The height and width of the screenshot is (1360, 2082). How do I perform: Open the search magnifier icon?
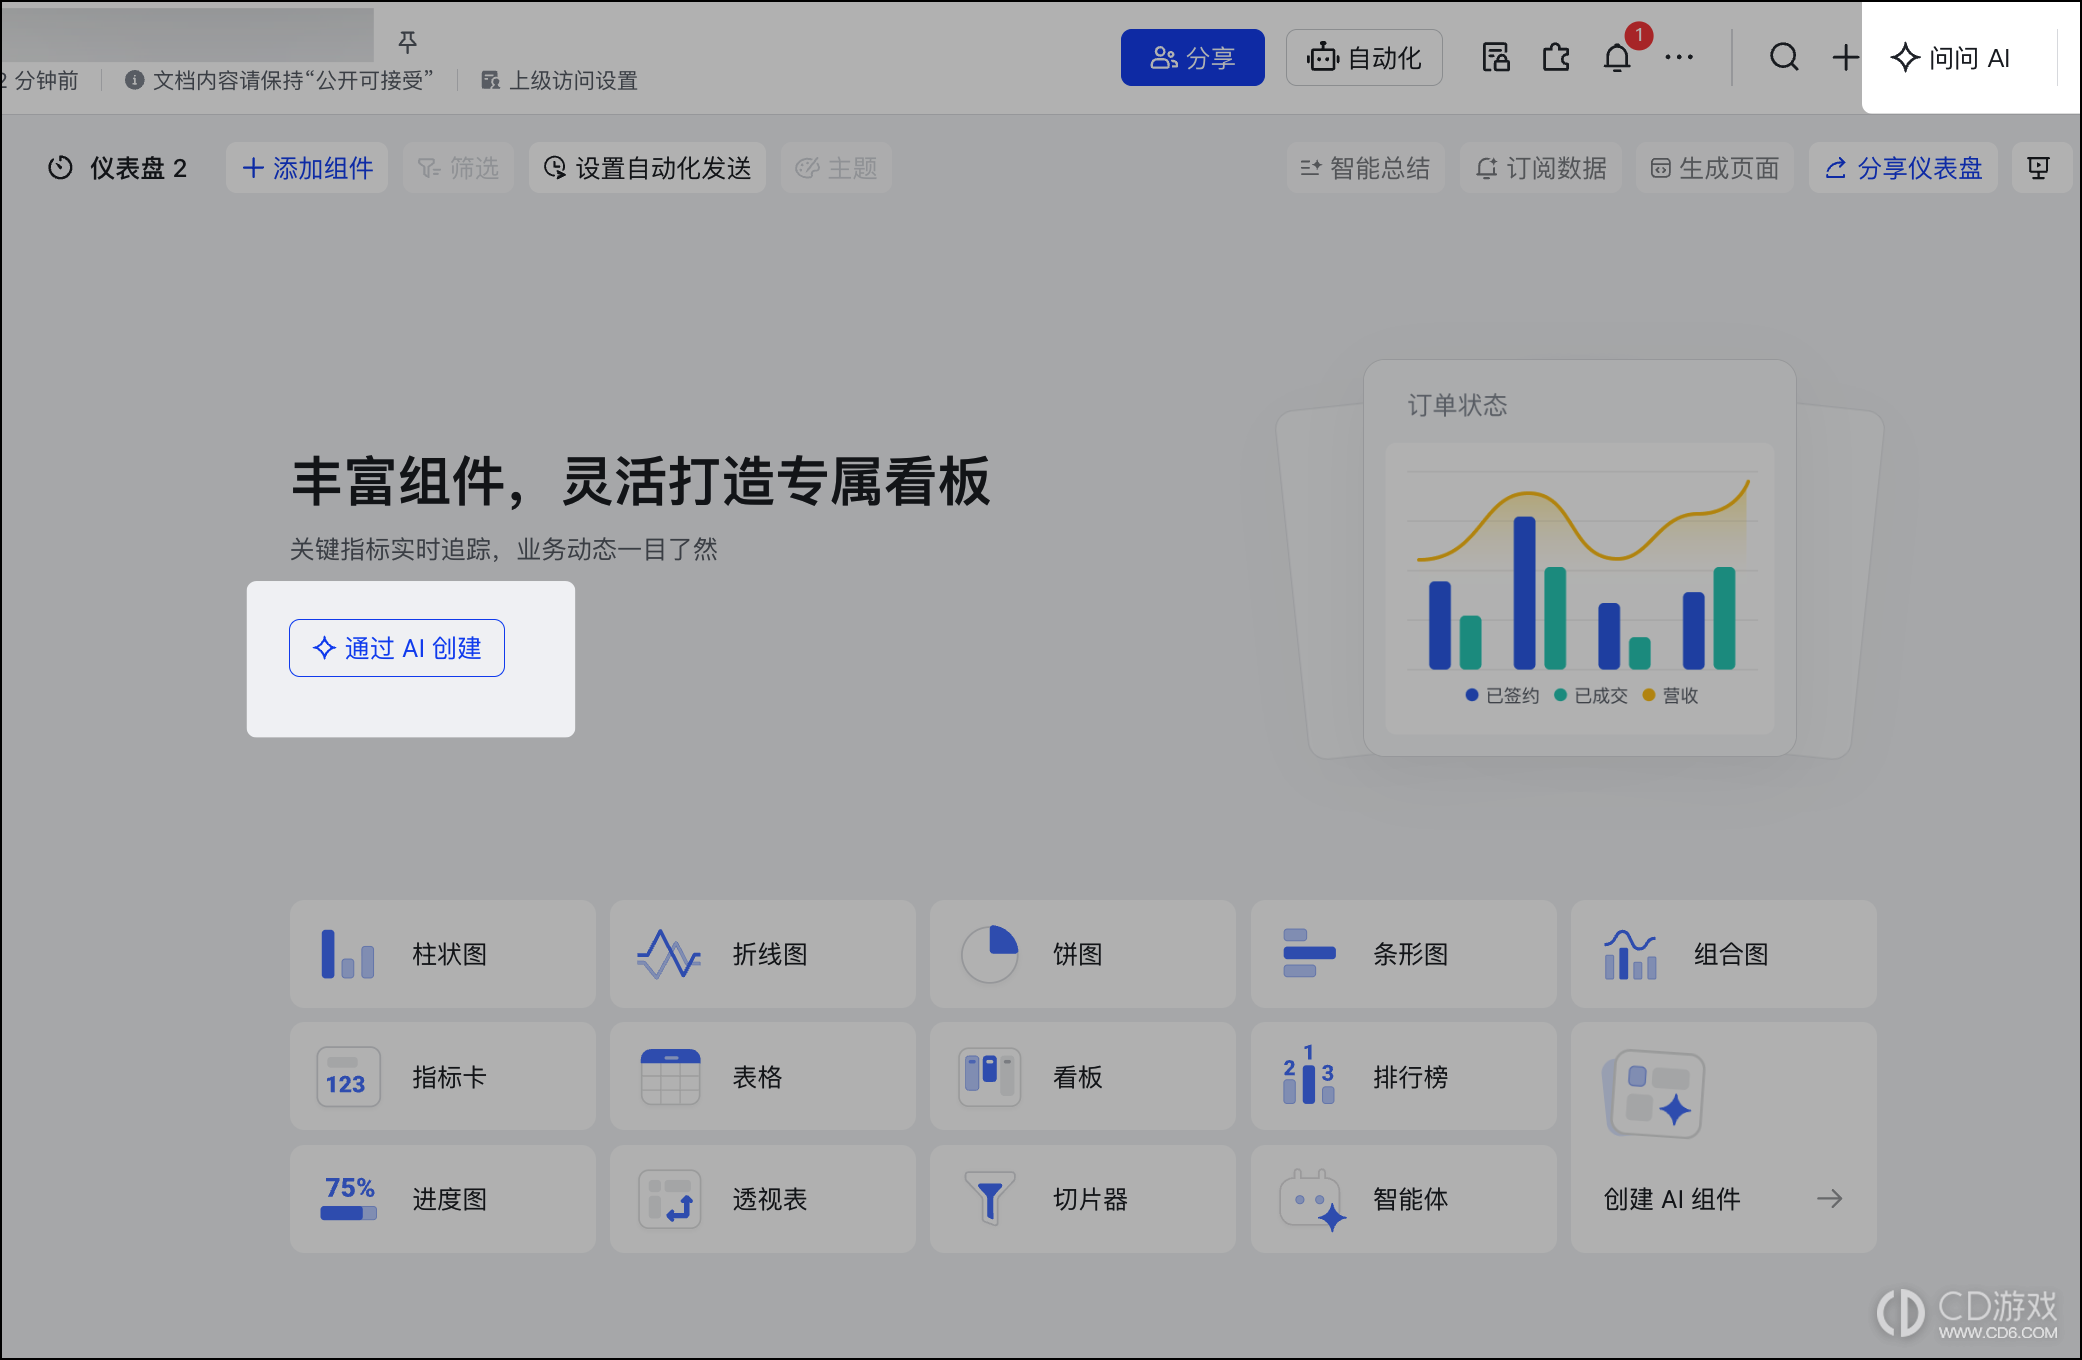coord(1784,58)
